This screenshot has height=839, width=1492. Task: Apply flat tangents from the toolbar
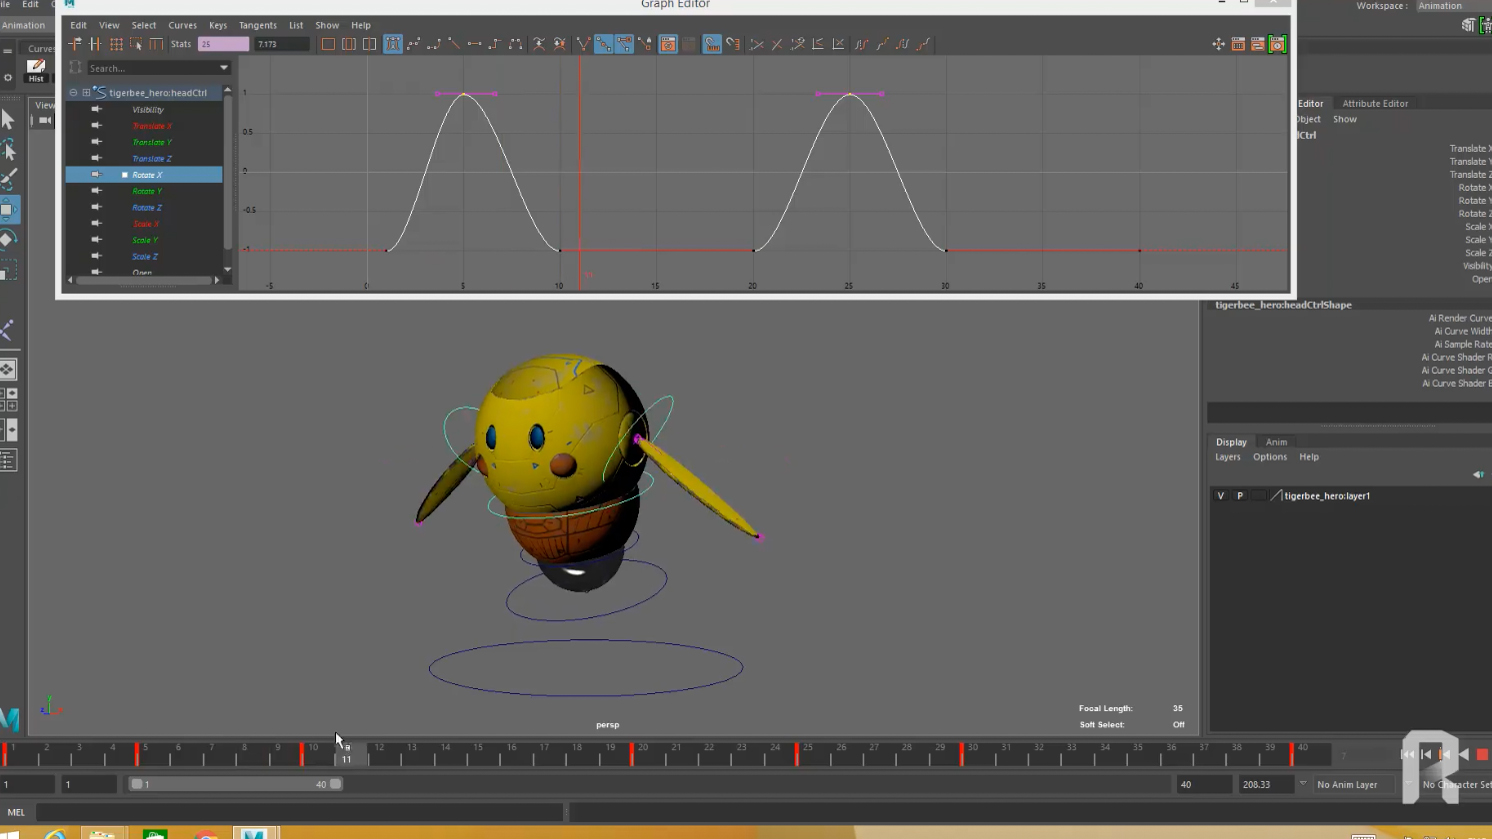(x=475, y=44)
